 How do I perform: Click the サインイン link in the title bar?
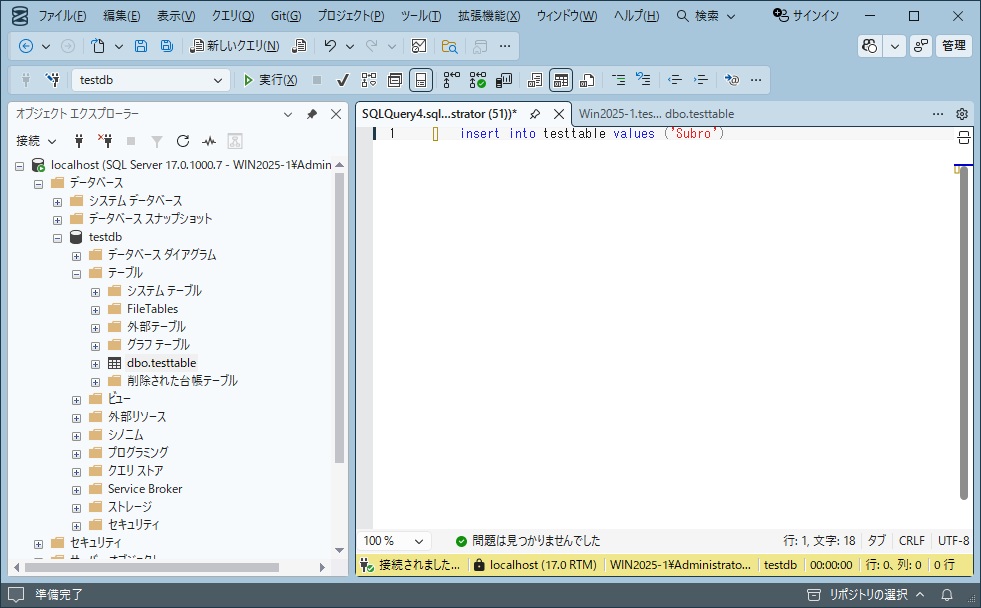[814, 15]
